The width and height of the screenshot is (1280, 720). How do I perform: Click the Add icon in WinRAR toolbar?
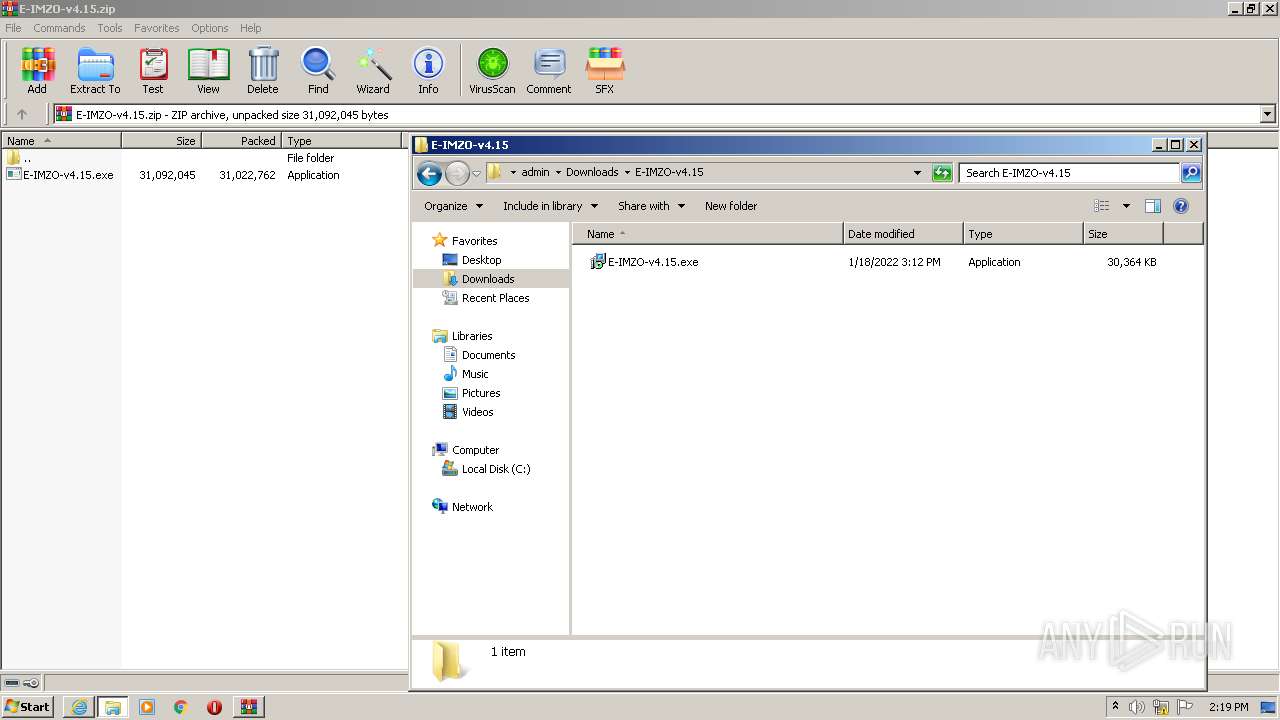(x=37, y=70)
